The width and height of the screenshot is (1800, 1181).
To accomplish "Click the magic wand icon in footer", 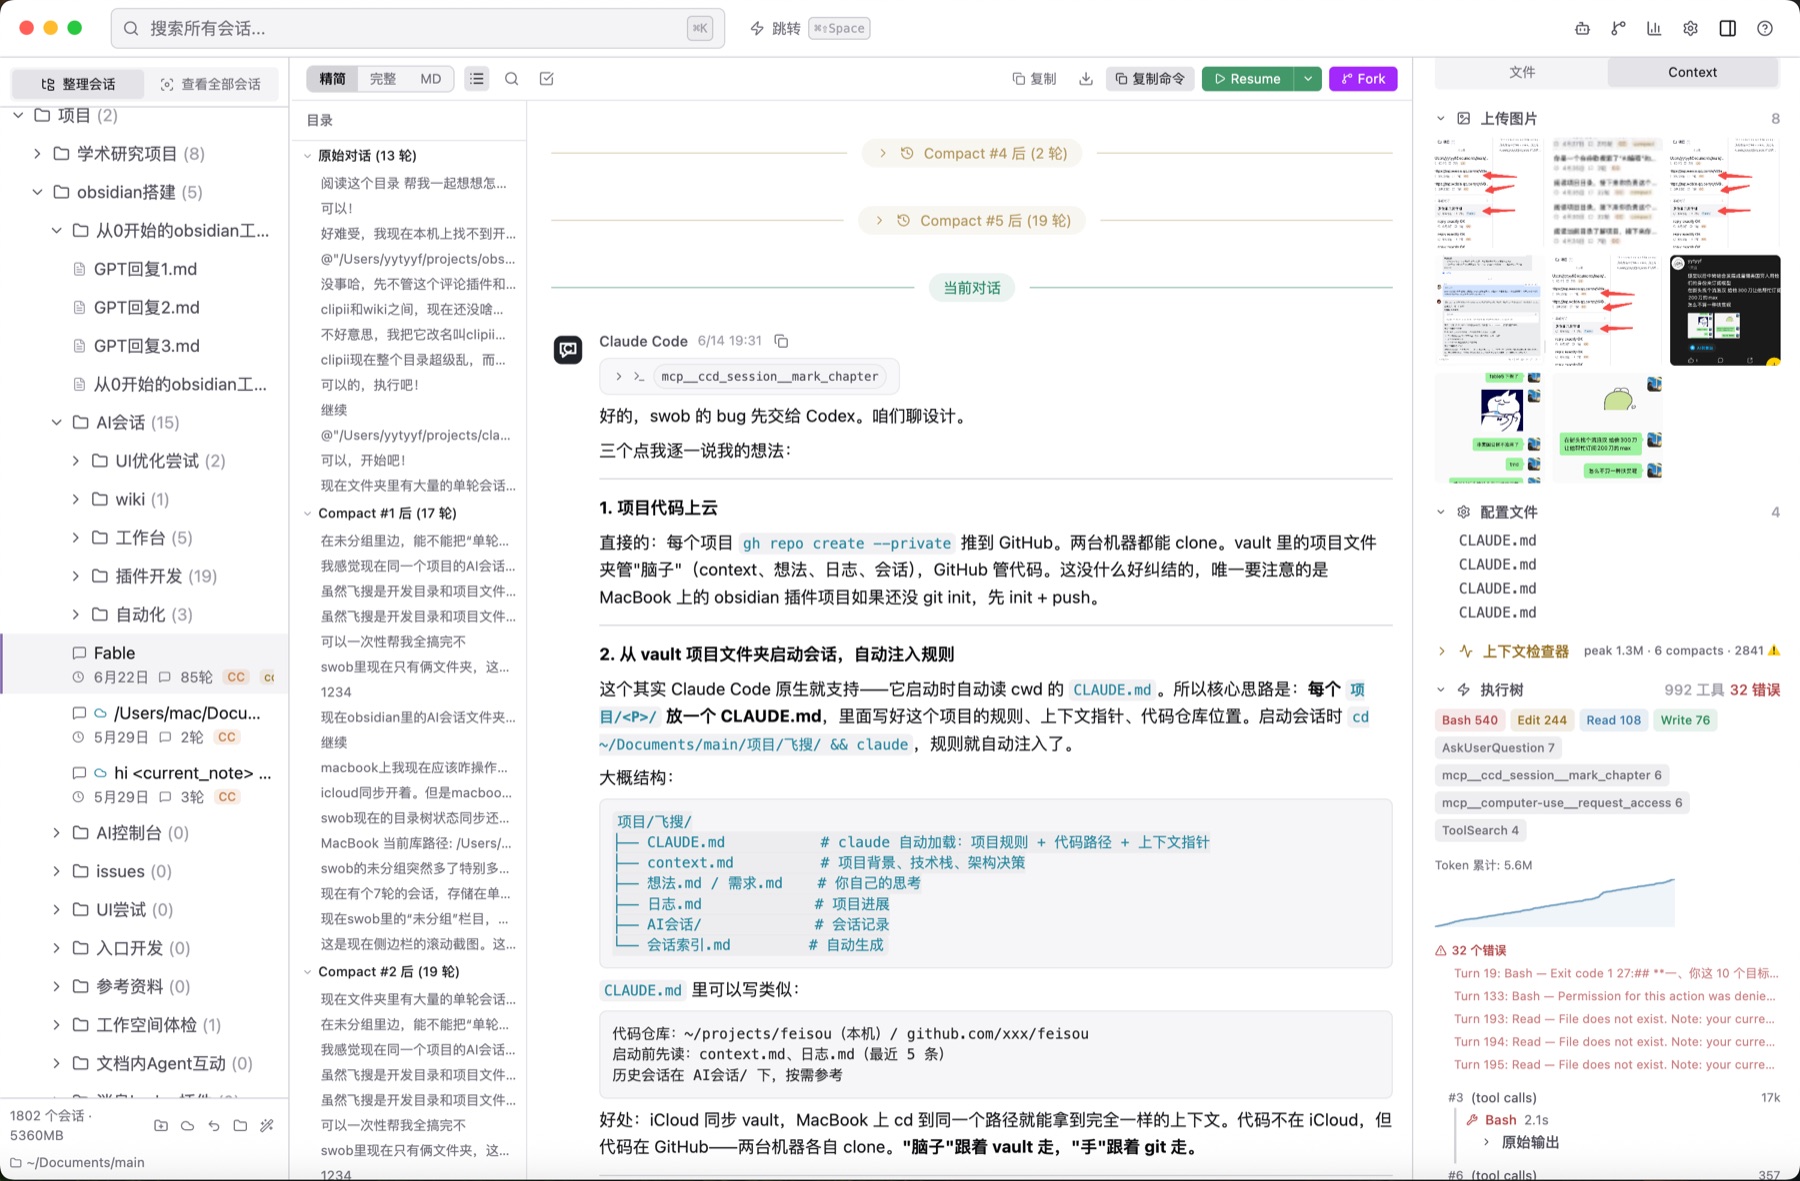I will point(266,1125).
